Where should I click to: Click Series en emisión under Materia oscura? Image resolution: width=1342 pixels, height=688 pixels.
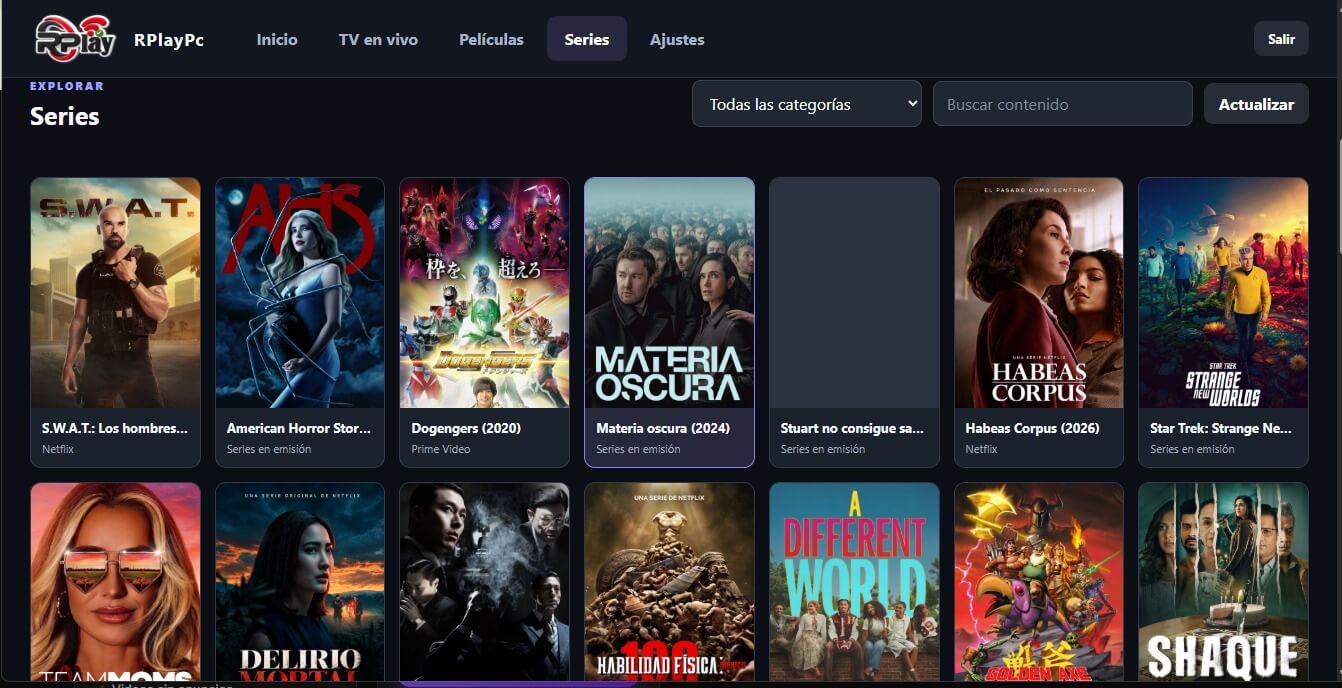pos(638,449)
